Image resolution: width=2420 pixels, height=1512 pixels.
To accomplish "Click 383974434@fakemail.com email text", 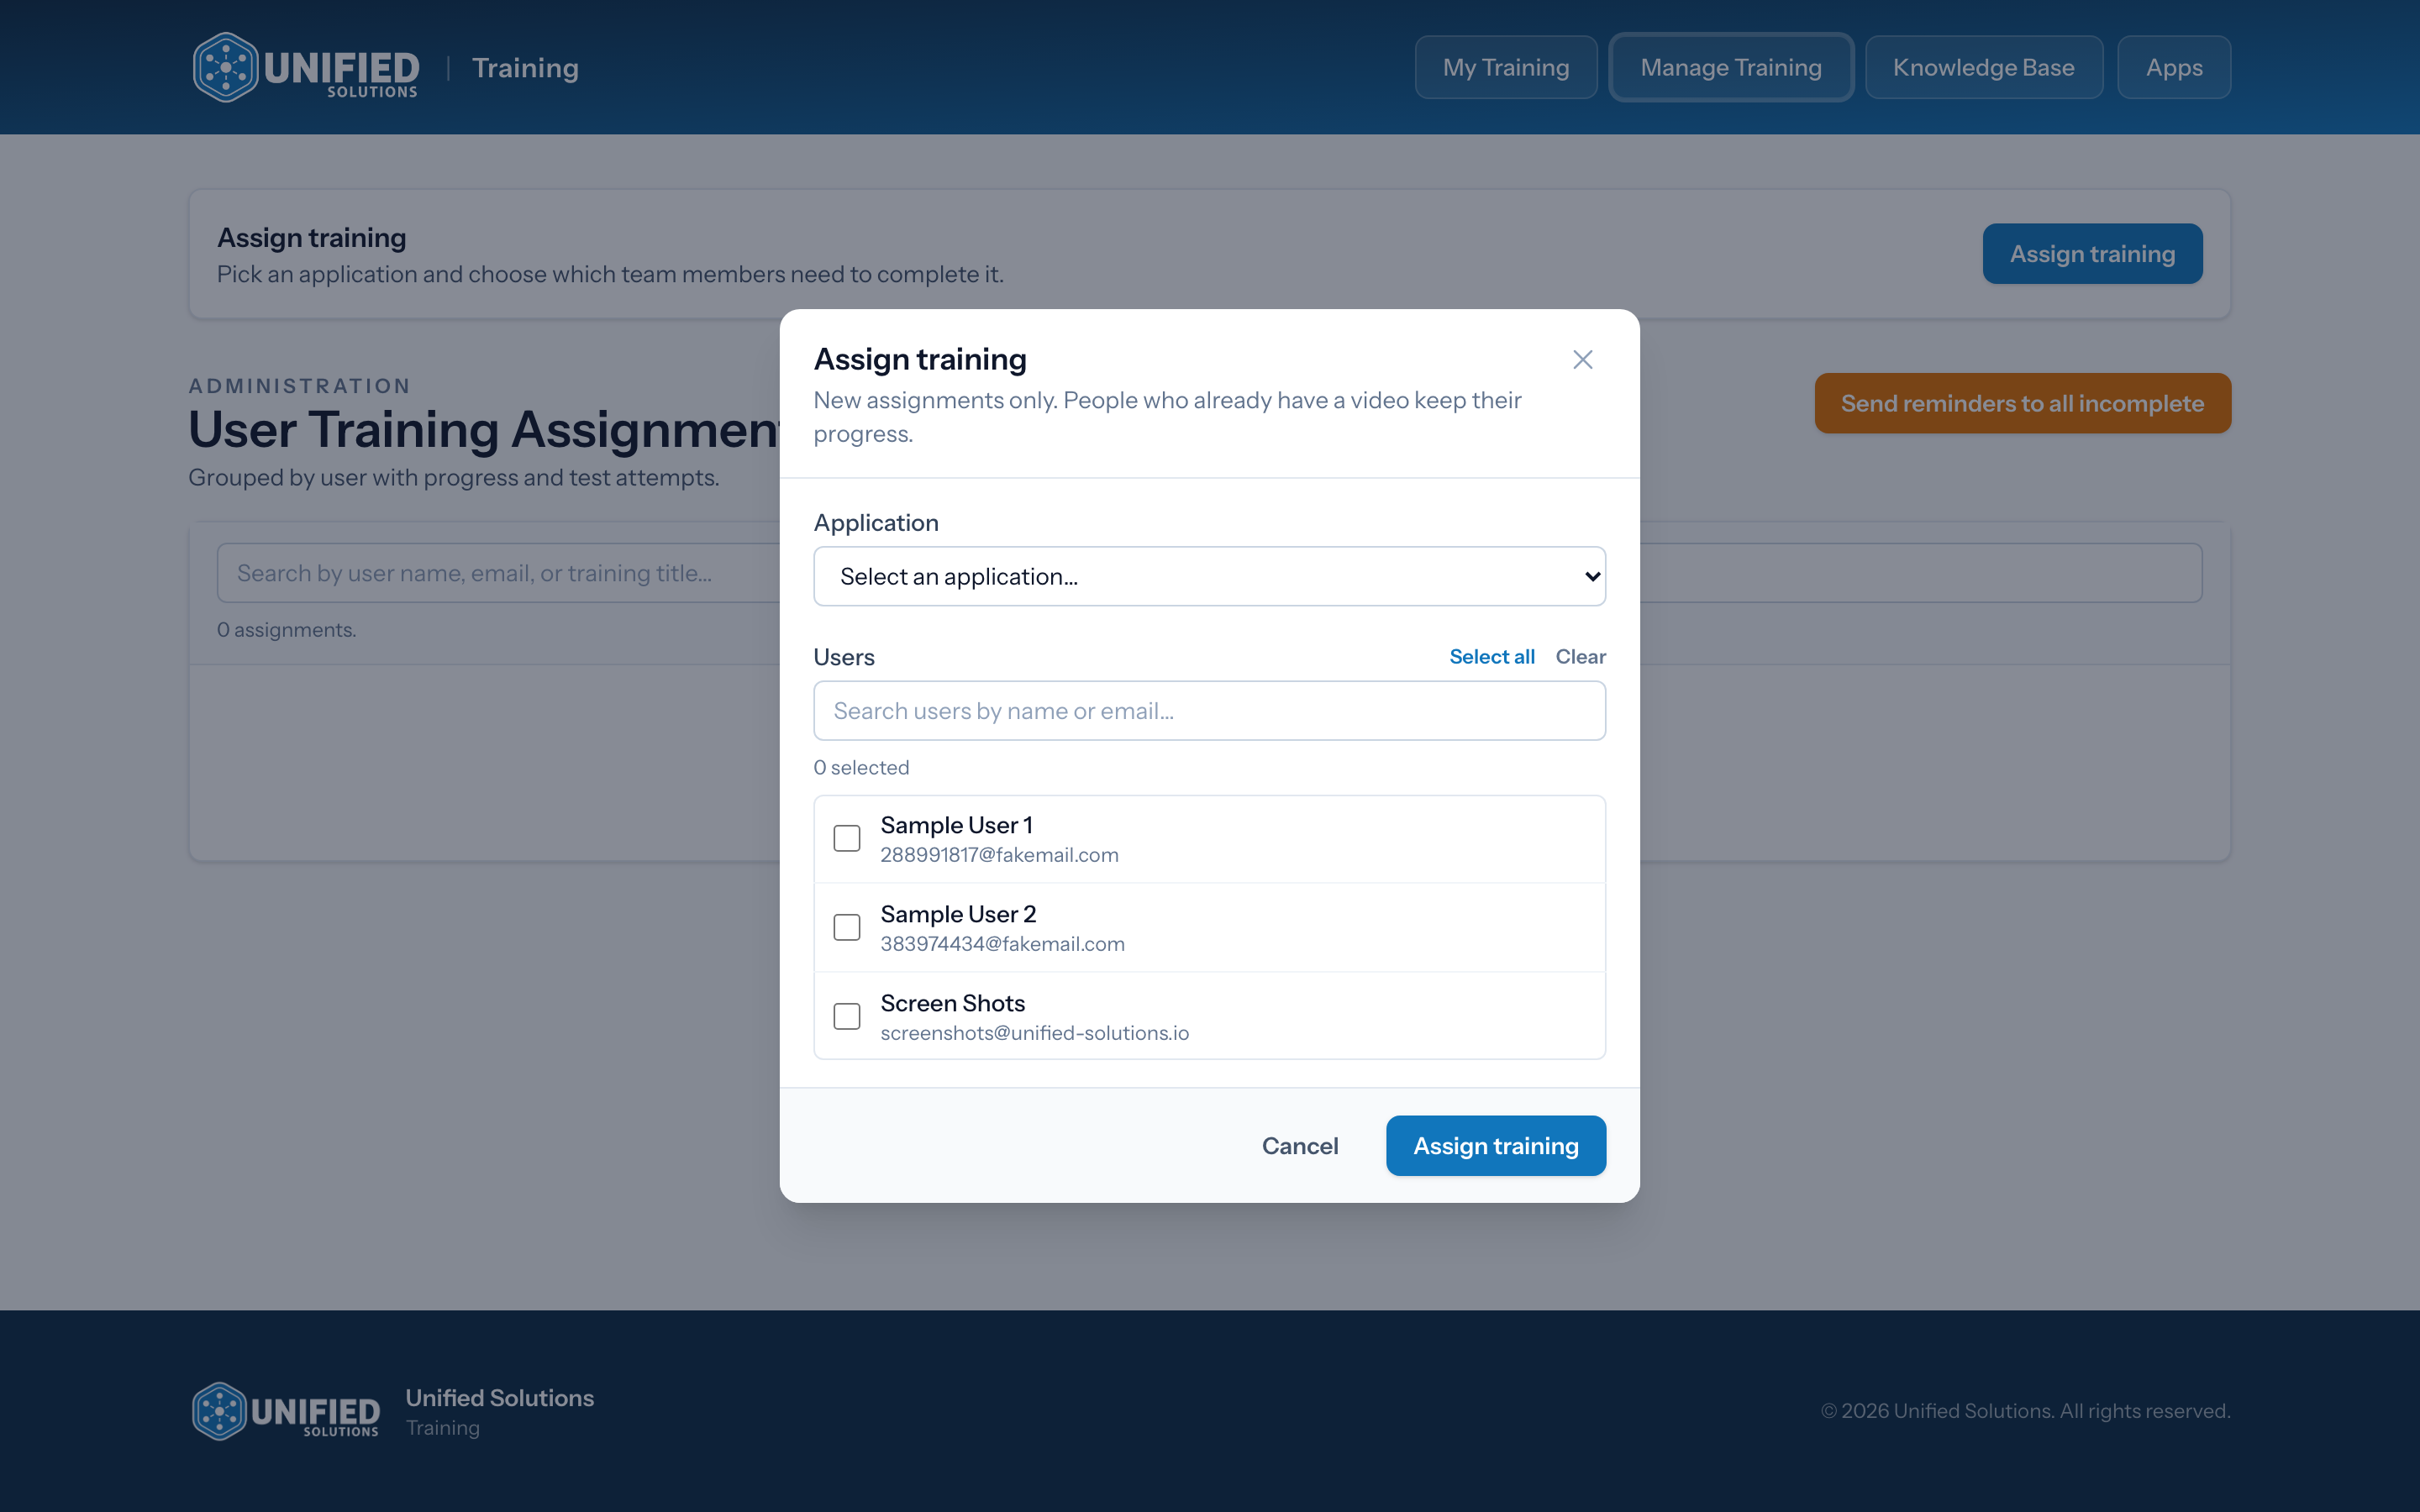I will pyautogui.click(x=1002, y=943).
